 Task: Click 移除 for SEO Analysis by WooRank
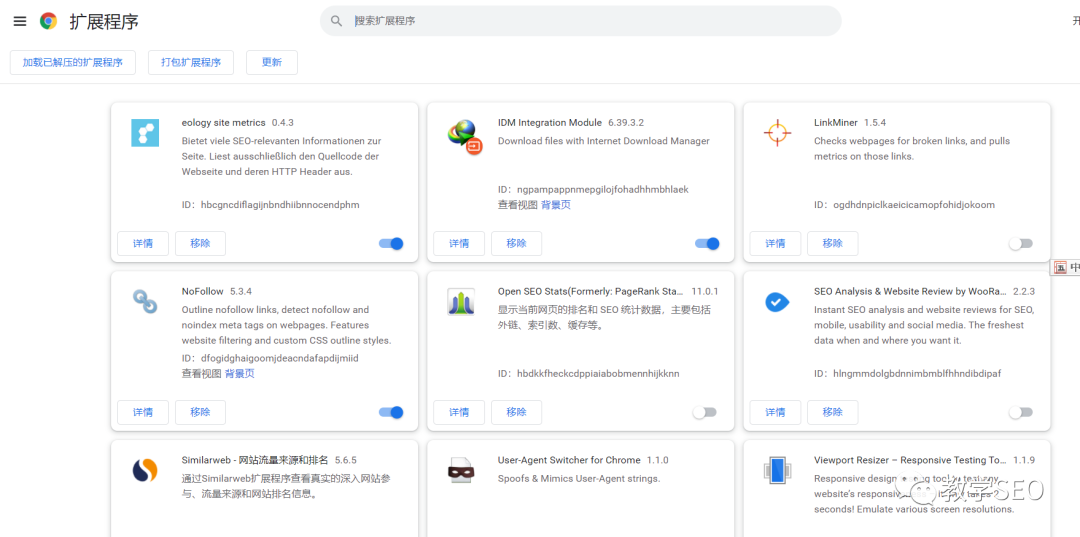pos(833,412)
